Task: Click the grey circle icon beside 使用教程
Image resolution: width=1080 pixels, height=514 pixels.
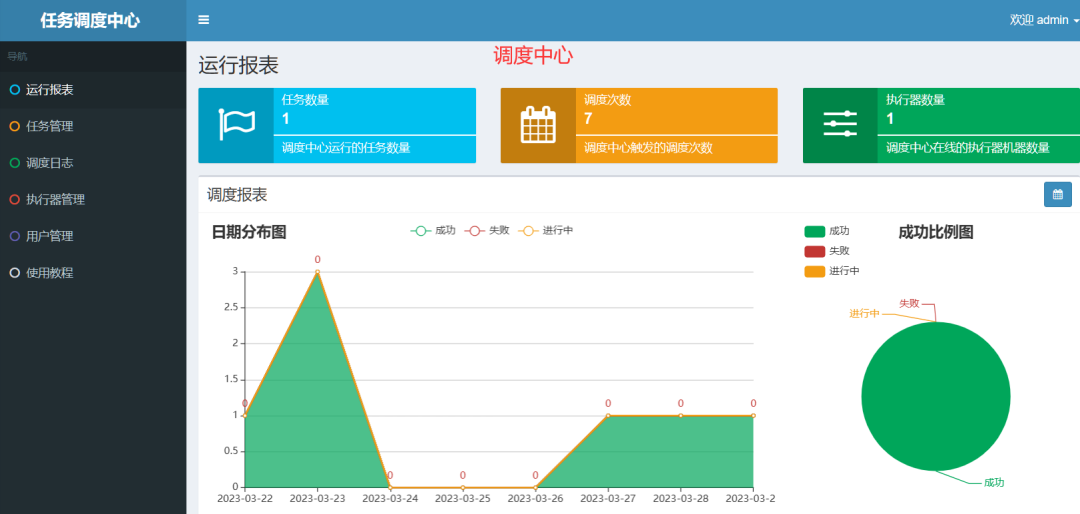Action: click(14, 272)
